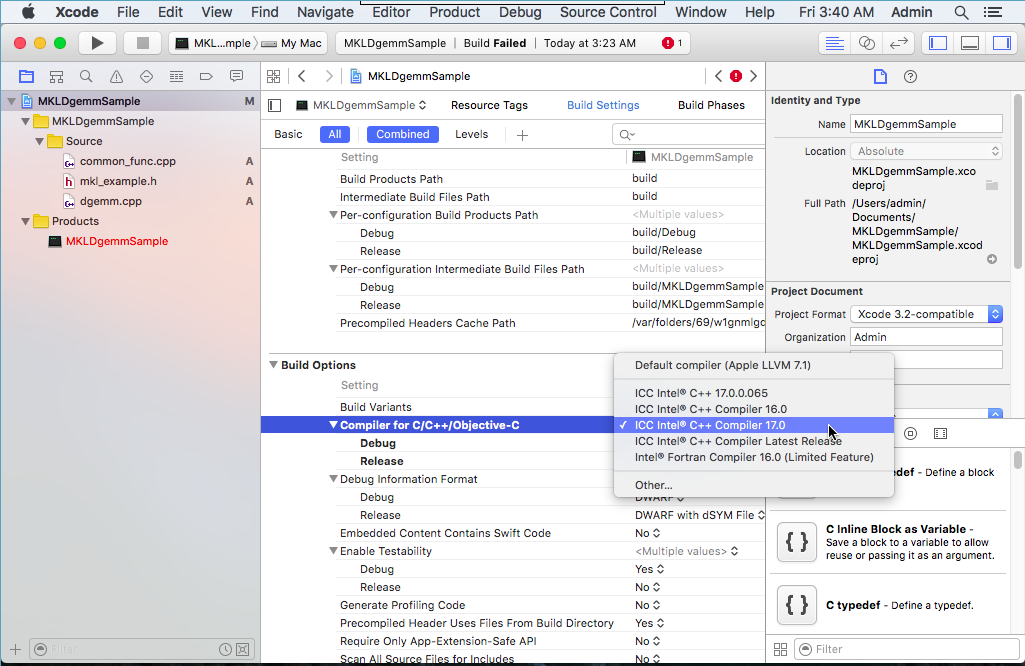Open the Issue navigator warning icon
Screen dimensions: 1025x666
115,76
